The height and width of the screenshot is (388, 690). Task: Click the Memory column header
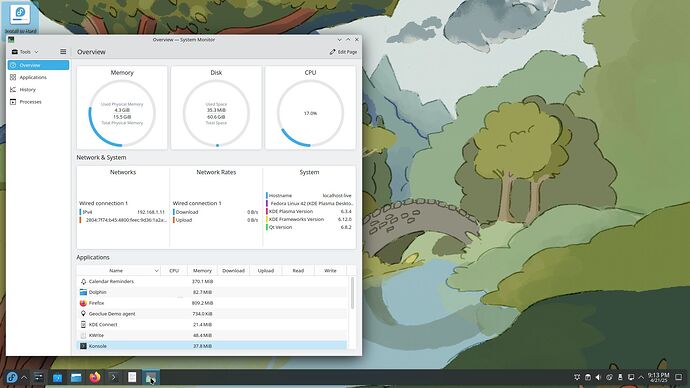pyautogui.click(x=202, y=271)
